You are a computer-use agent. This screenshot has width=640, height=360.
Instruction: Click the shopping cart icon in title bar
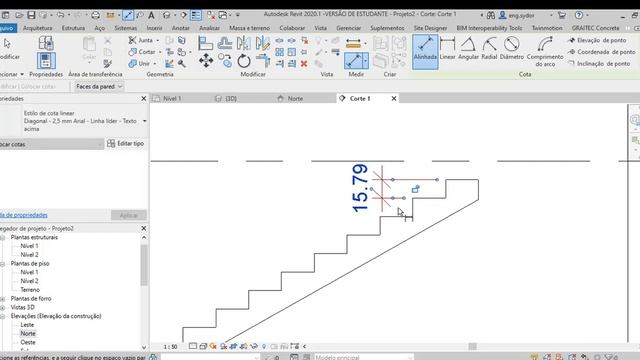pos(562,15)
